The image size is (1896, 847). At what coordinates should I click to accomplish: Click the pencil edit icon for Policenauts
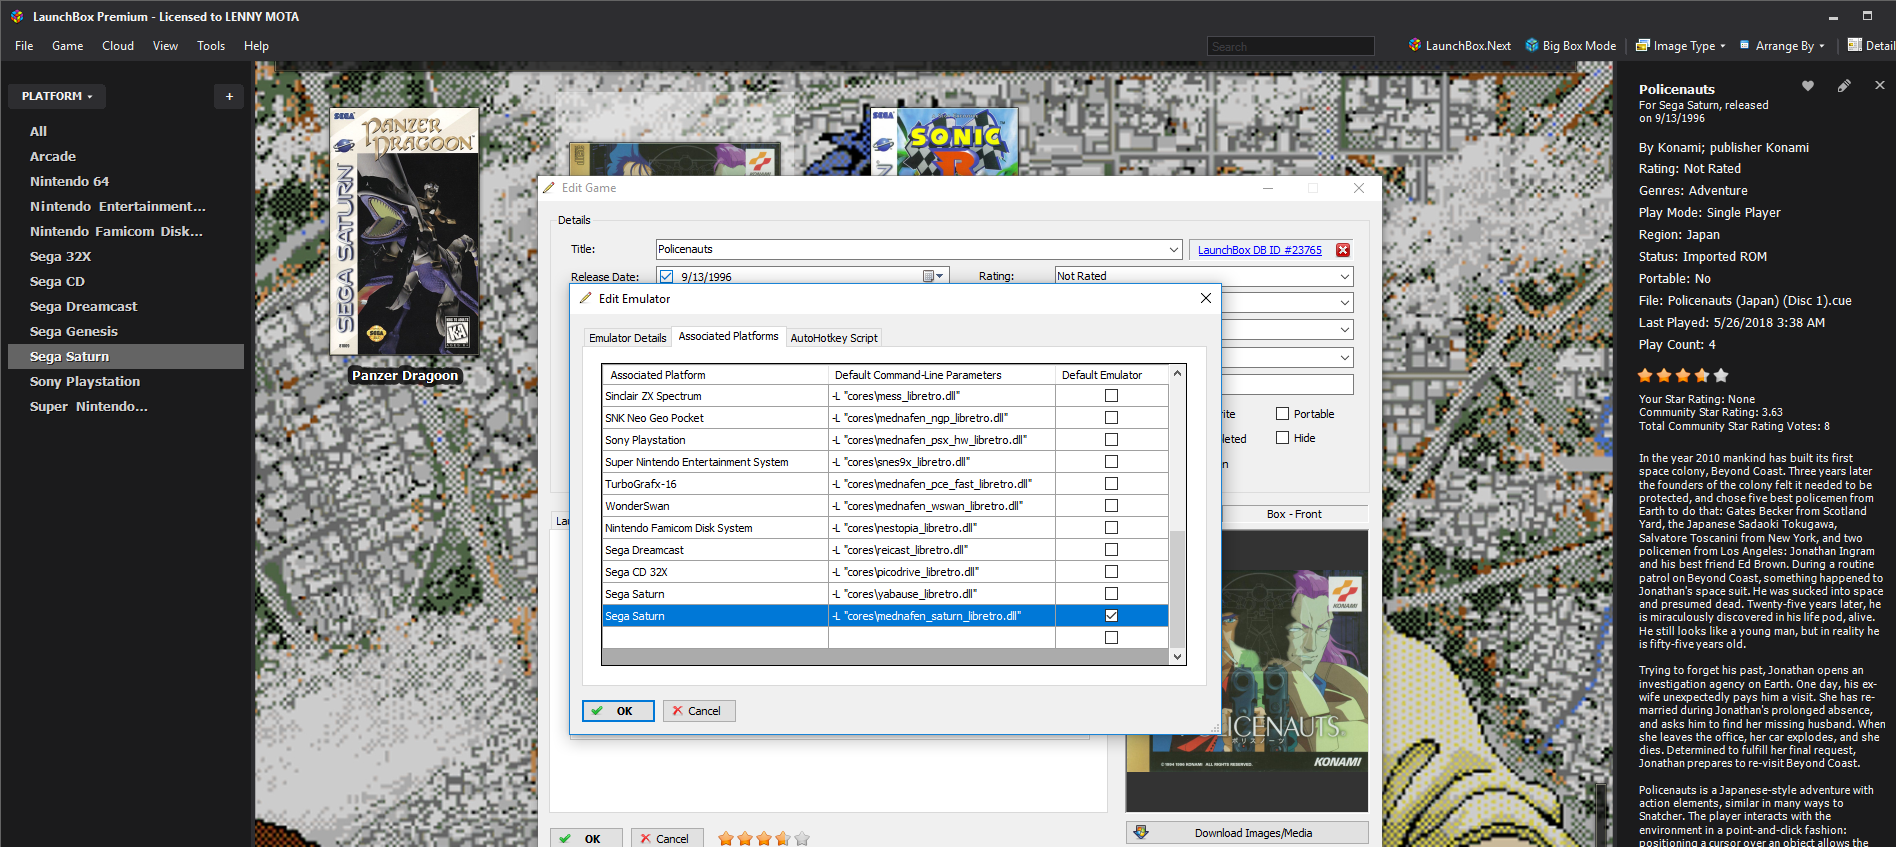click(1844, 86)
